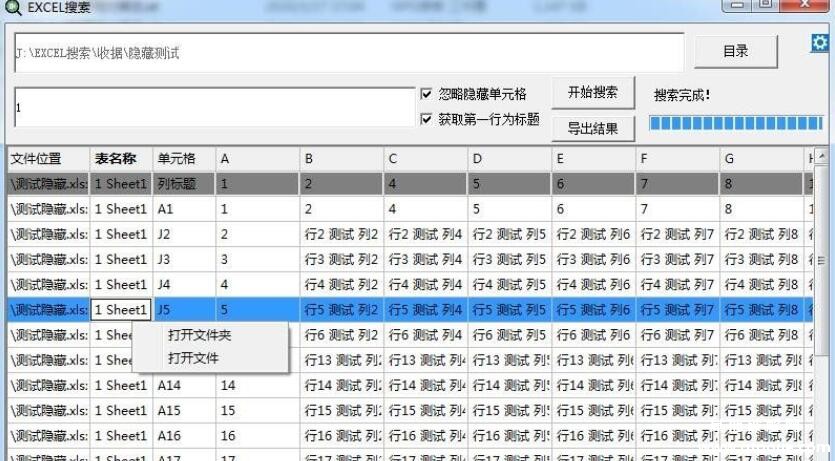Click the 1 Sheet1 cell in J3 row

[x=121, y=259]
